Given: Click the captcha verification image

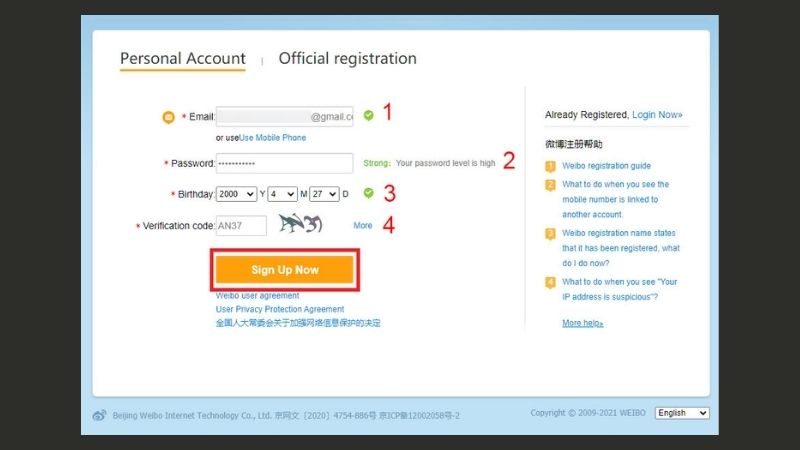Looking at the screenshot, I should click(x=301, y=223).
